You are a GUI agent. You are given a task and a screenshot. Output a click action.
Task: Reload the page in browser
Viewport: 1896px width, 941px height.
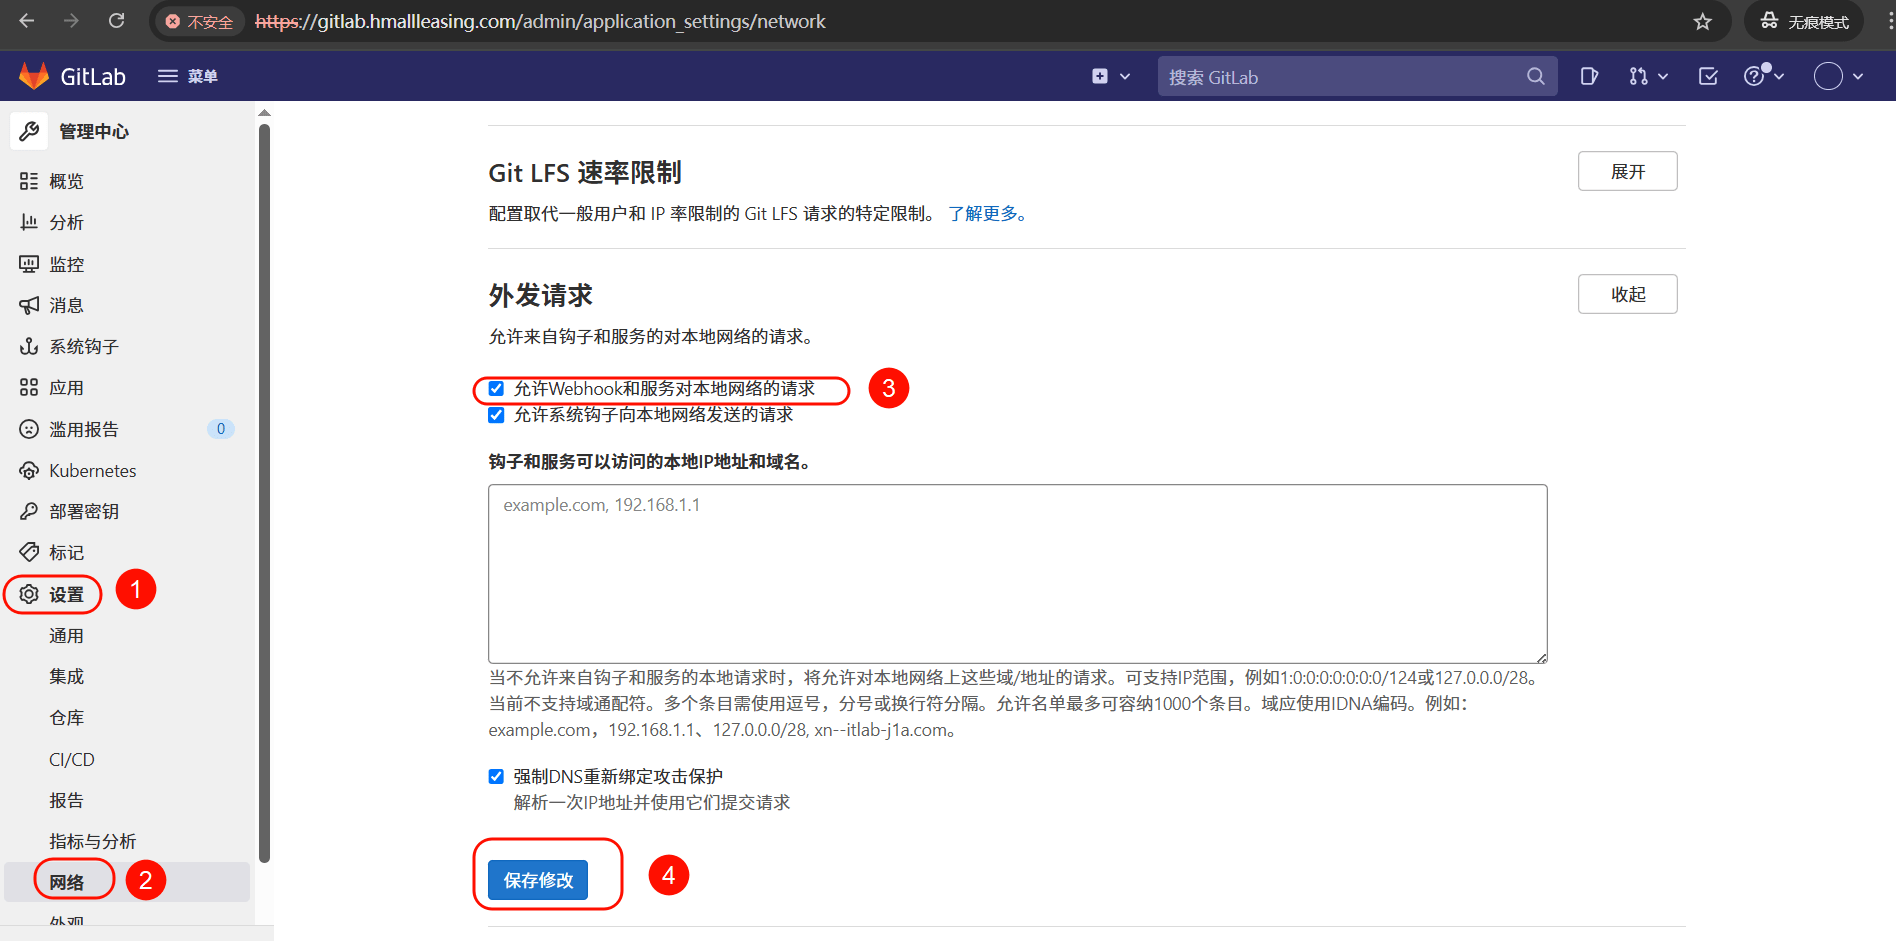pyautogui.click(x=117, y=21)
